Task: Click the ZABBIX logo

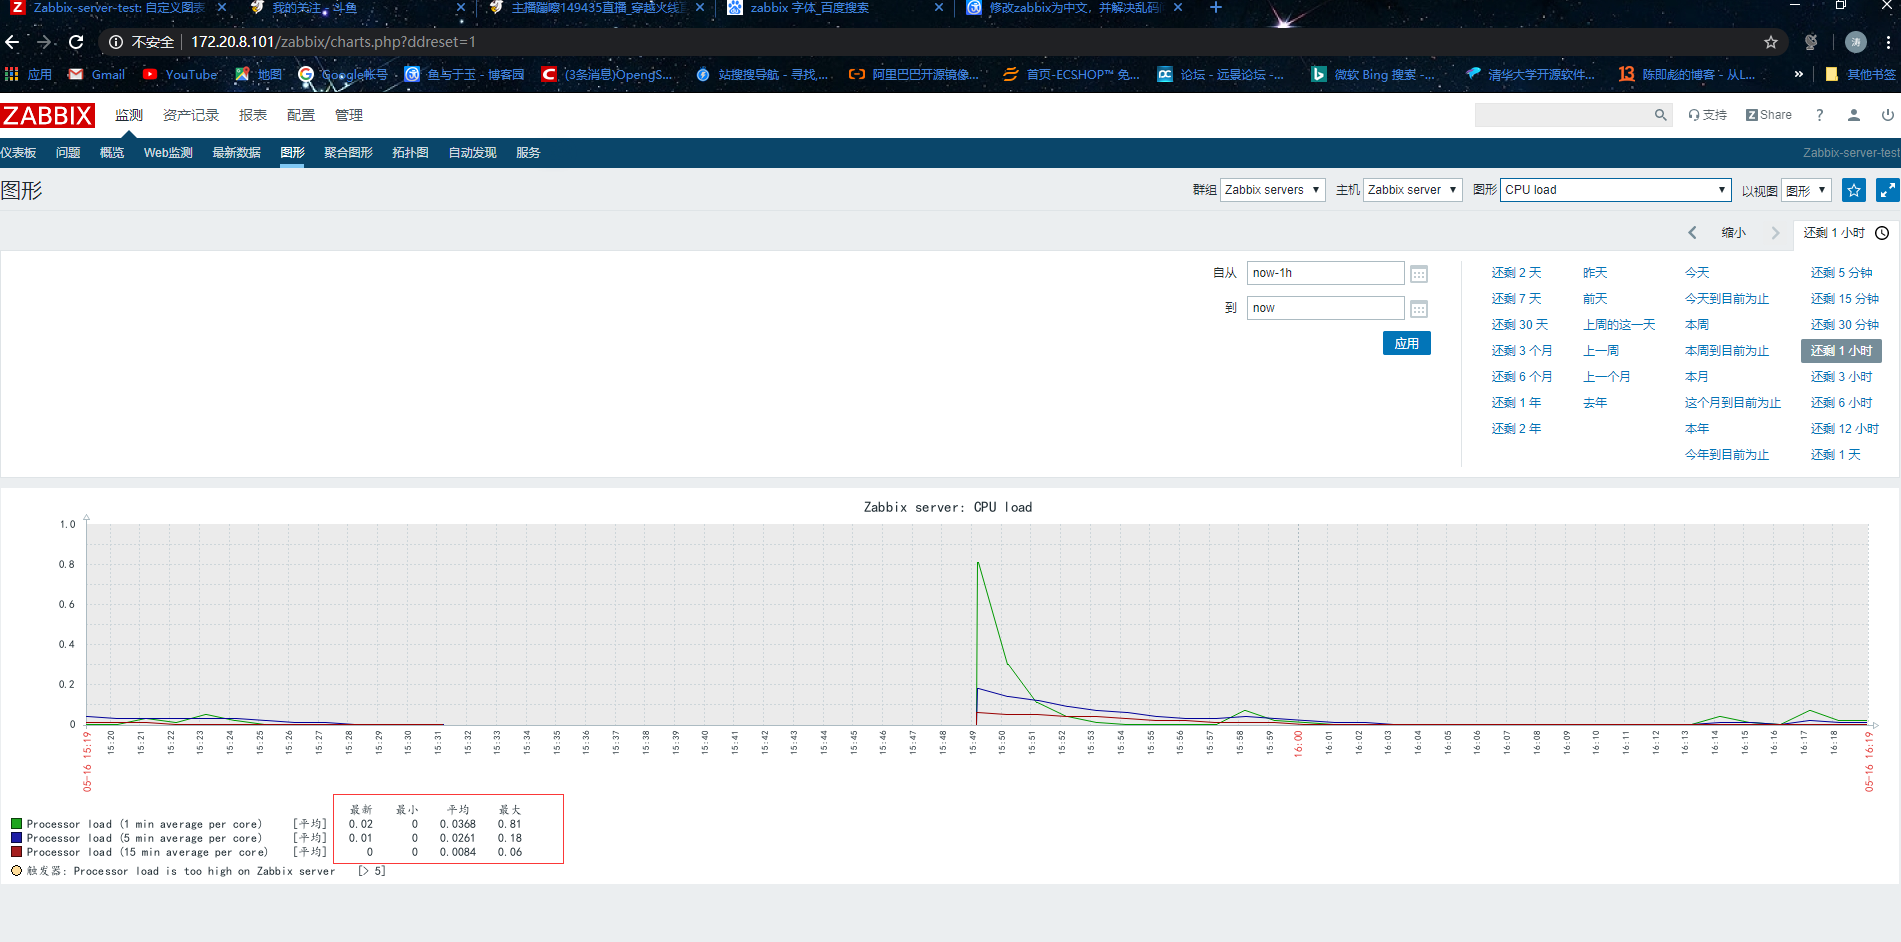Action: pos(48,115)
